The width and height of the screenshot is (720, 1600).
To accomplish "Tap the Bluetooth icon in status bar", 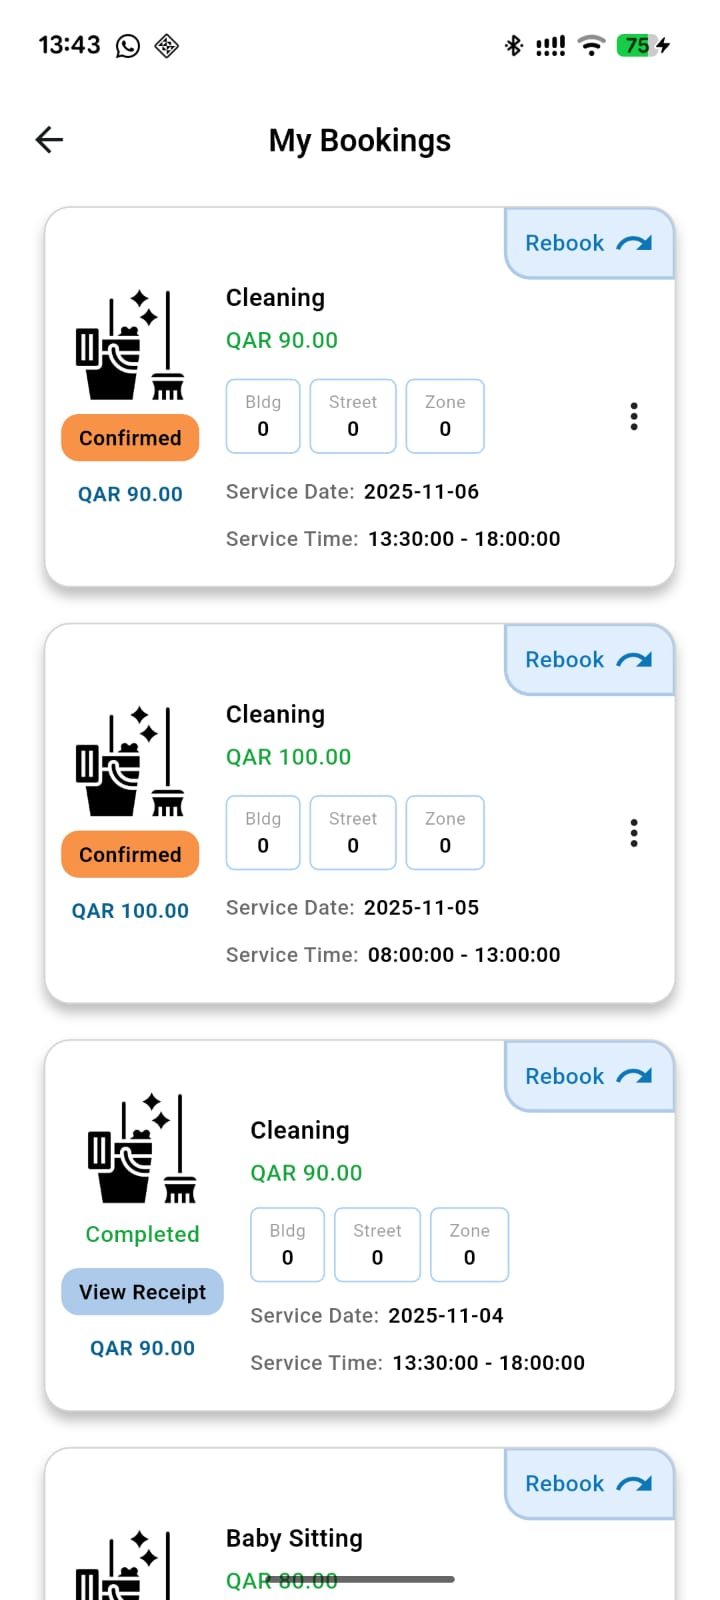I will coord(514,45).
